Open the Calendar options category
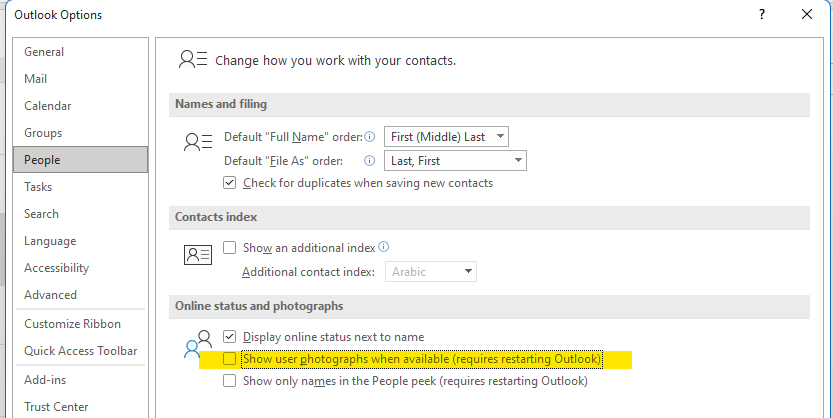 tap(47, 106)
